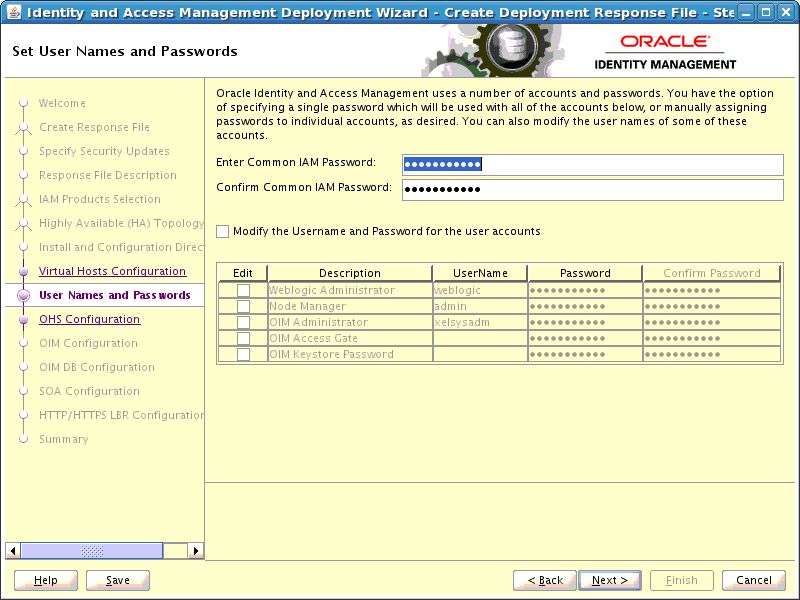
Task: Click the Summary step node icon
Action: click(x=23, y=439)
